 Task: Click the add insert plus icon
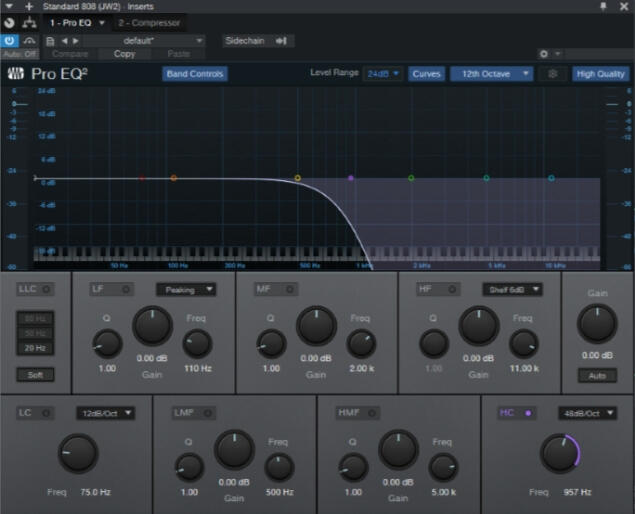pyautogui.click(x=29, y=6)
